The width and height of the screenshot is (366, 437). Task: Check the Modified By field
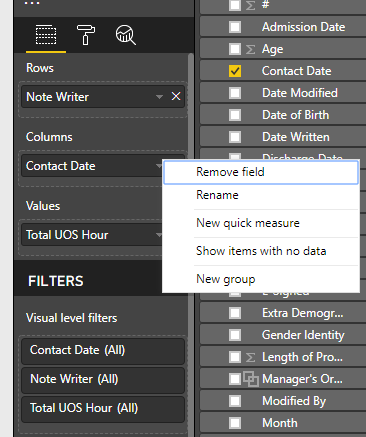tap(235, 401)
